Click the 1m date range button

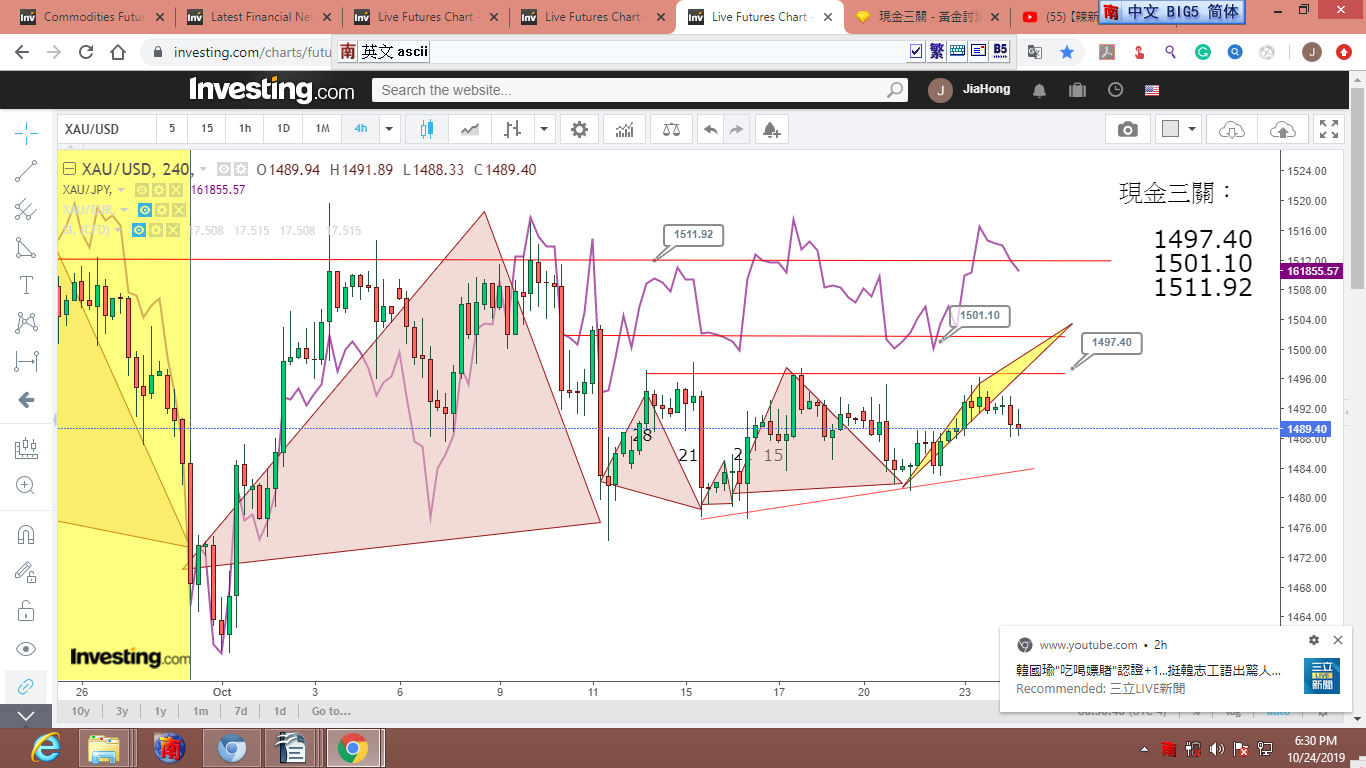coord(200,711)
